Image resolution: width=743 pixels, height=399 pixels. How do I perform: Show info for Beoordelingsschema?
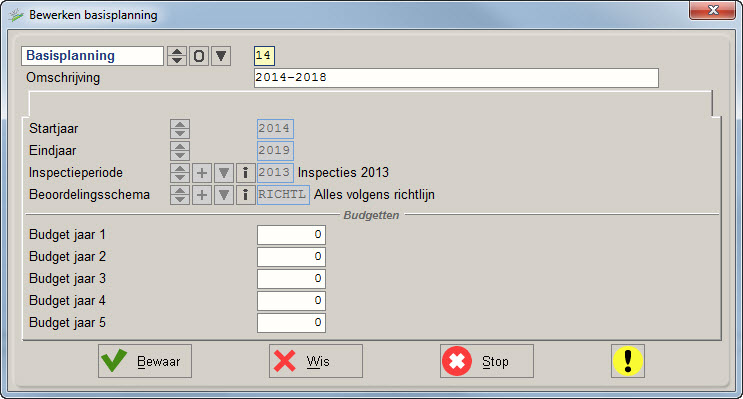click(245, 195)
